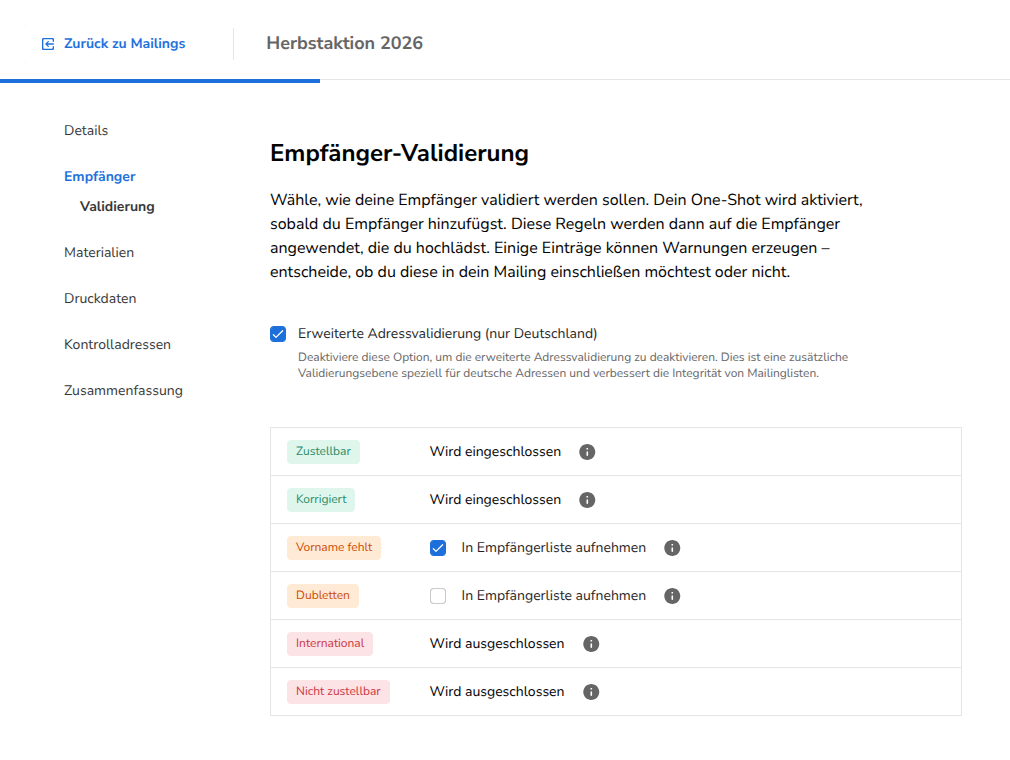Open info icon for Zustellbar row
The image size is (1010, 760).
tap(587, 452)
